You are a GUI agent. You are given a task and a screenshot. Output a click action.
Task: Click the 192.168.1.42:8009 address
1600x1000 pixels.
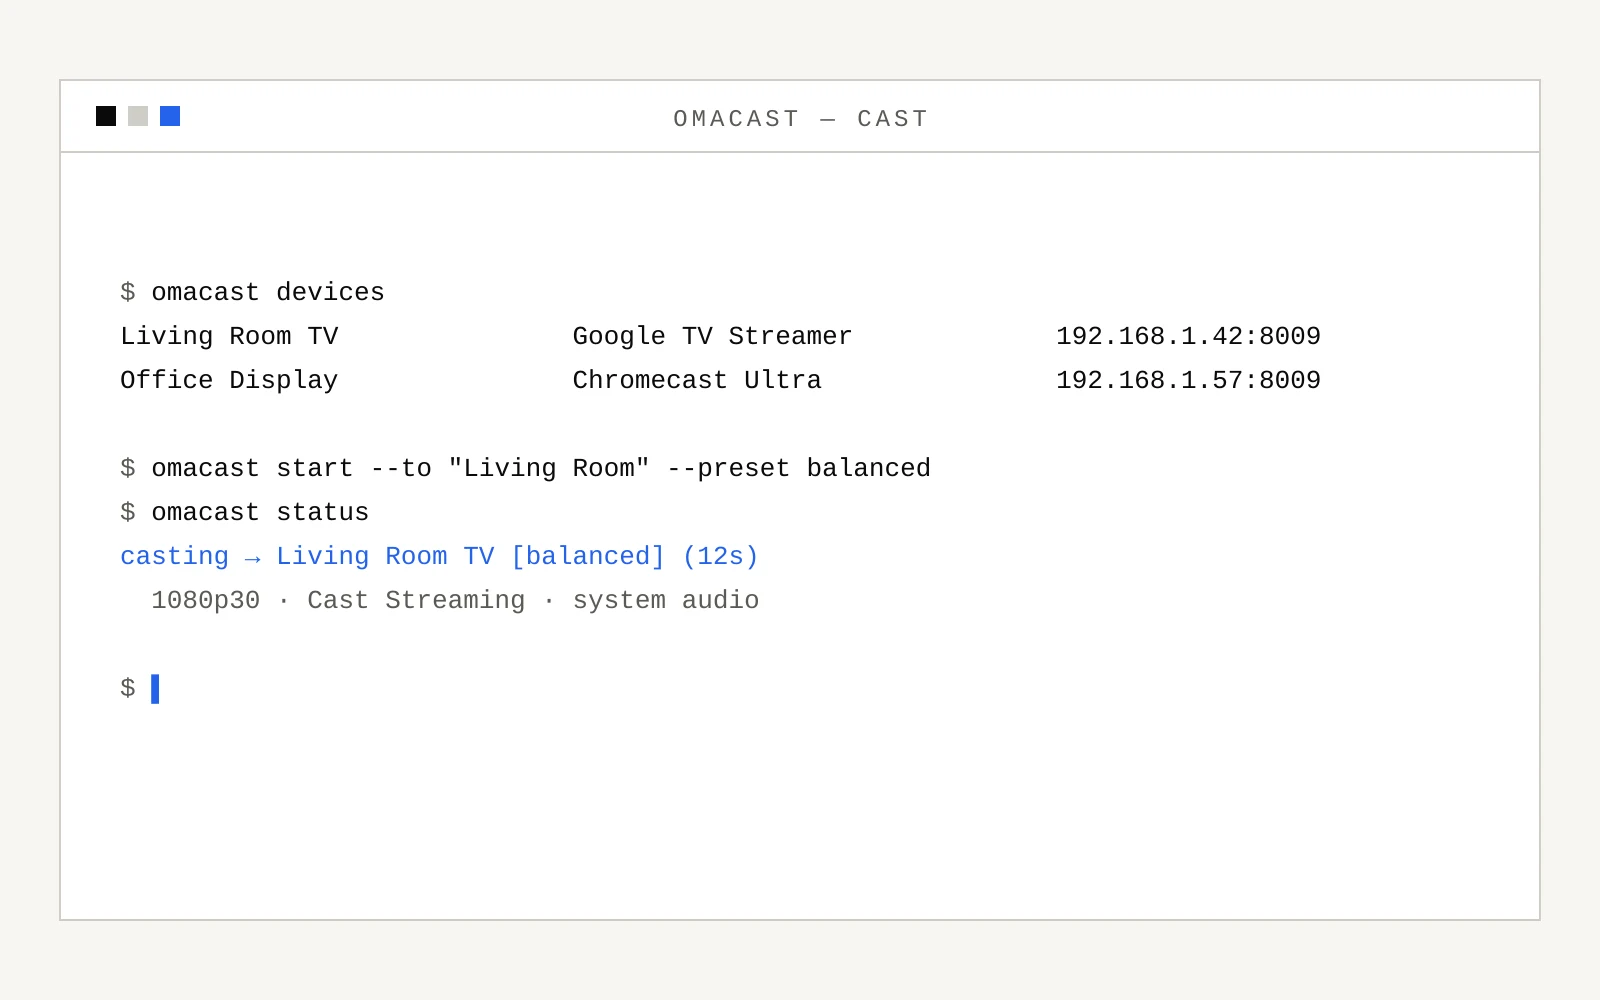(x=1188, y=336)
